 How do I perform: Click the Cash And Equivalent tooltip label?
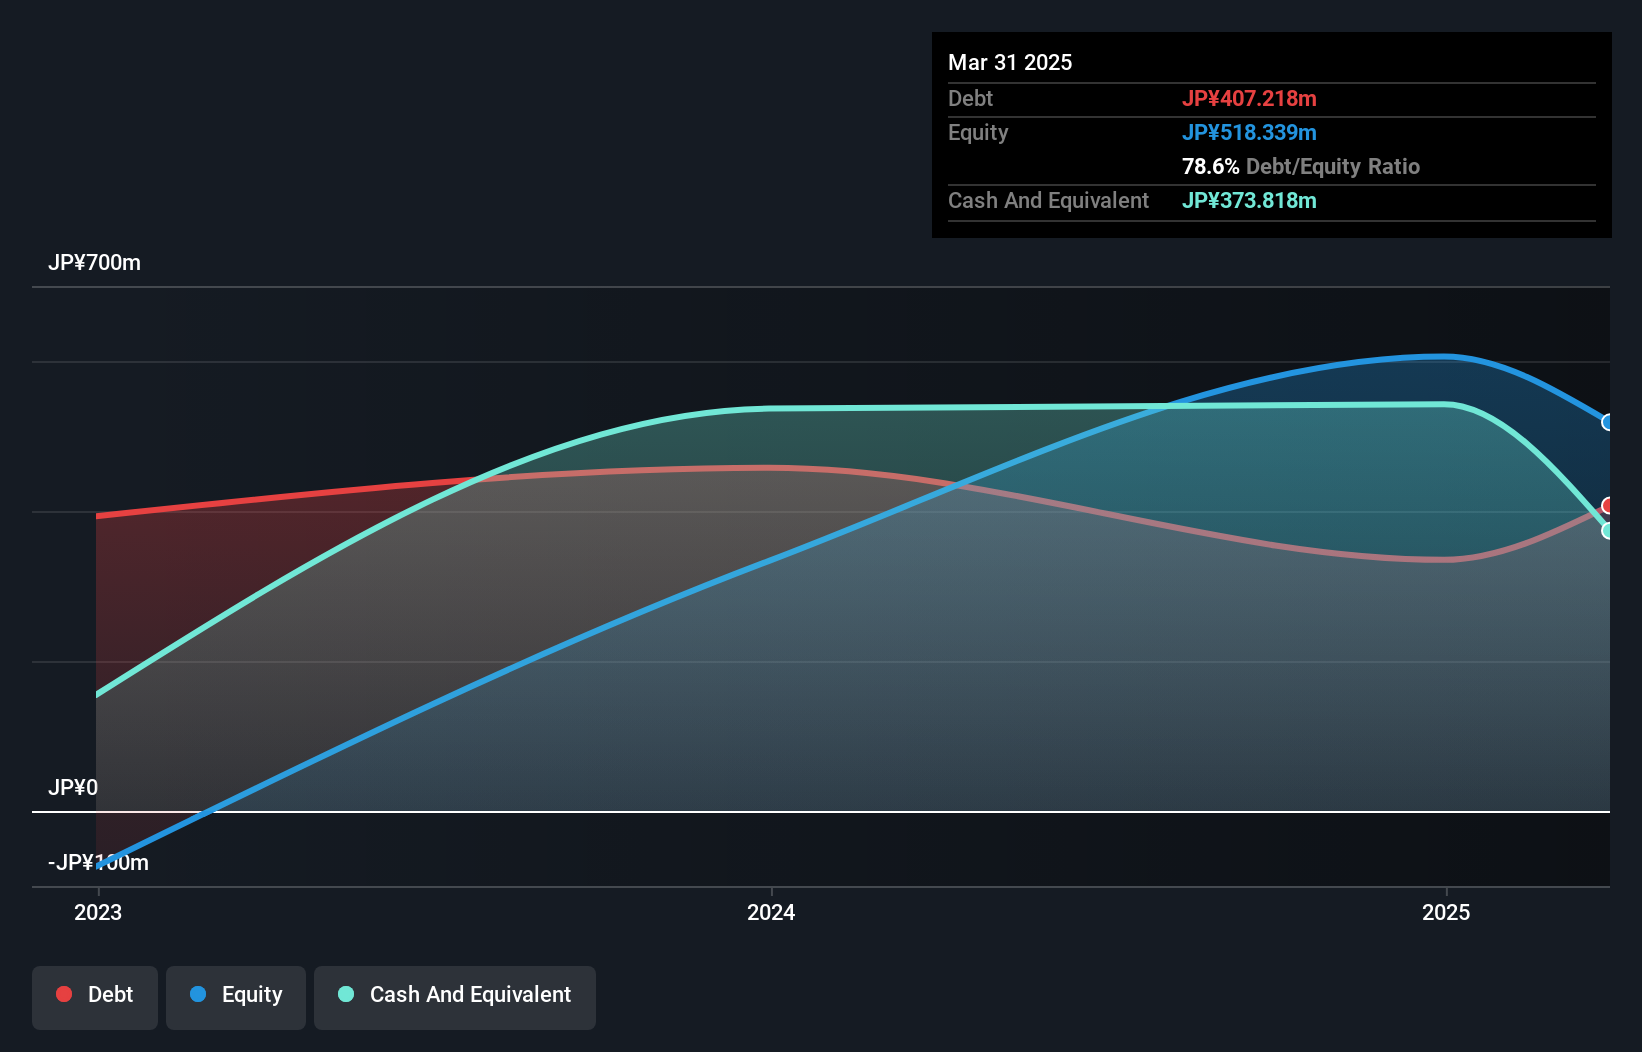1048,201
